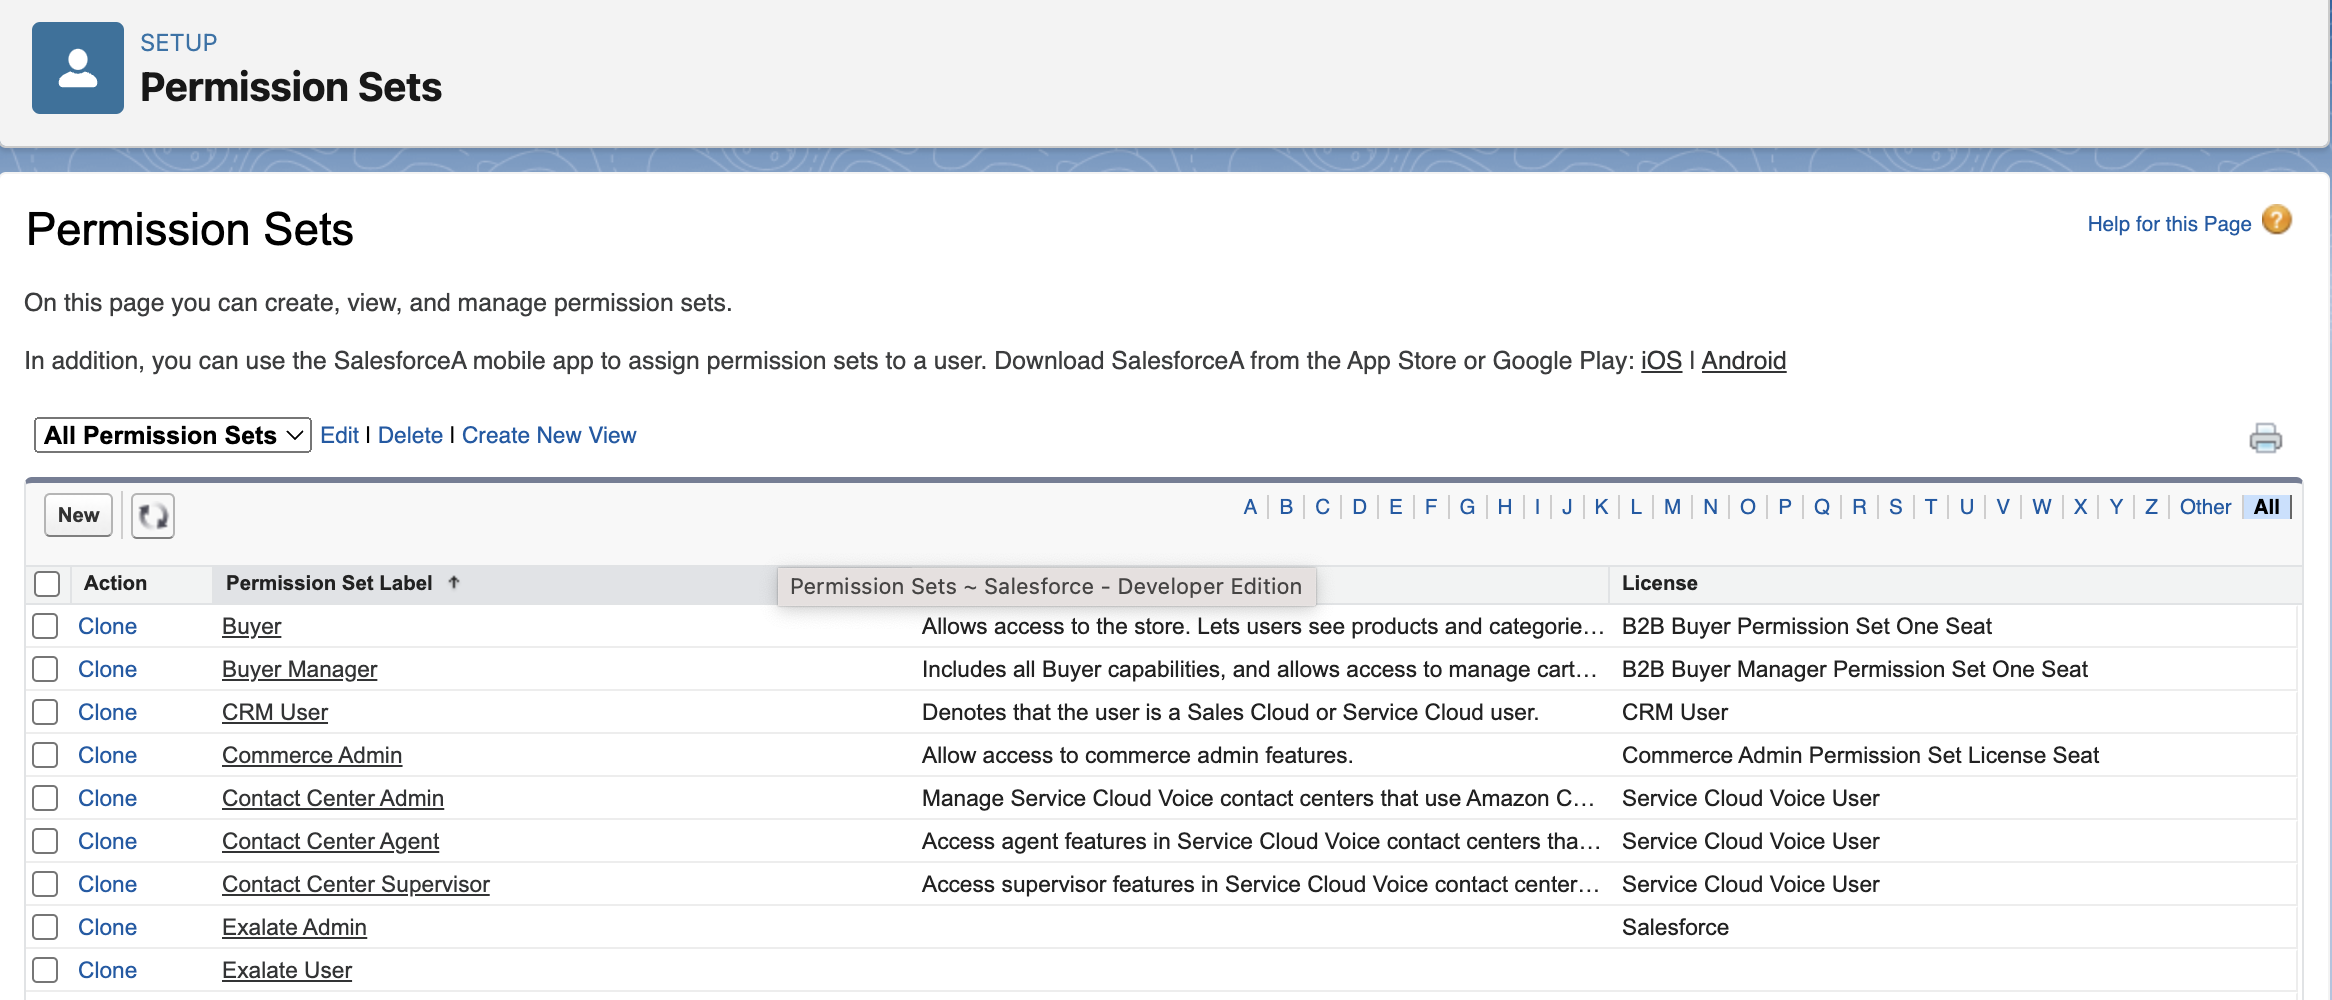Clone the Commerce Admin permission set
The width and height of the screenshot is (2332, 1000).
click(107, 755)
